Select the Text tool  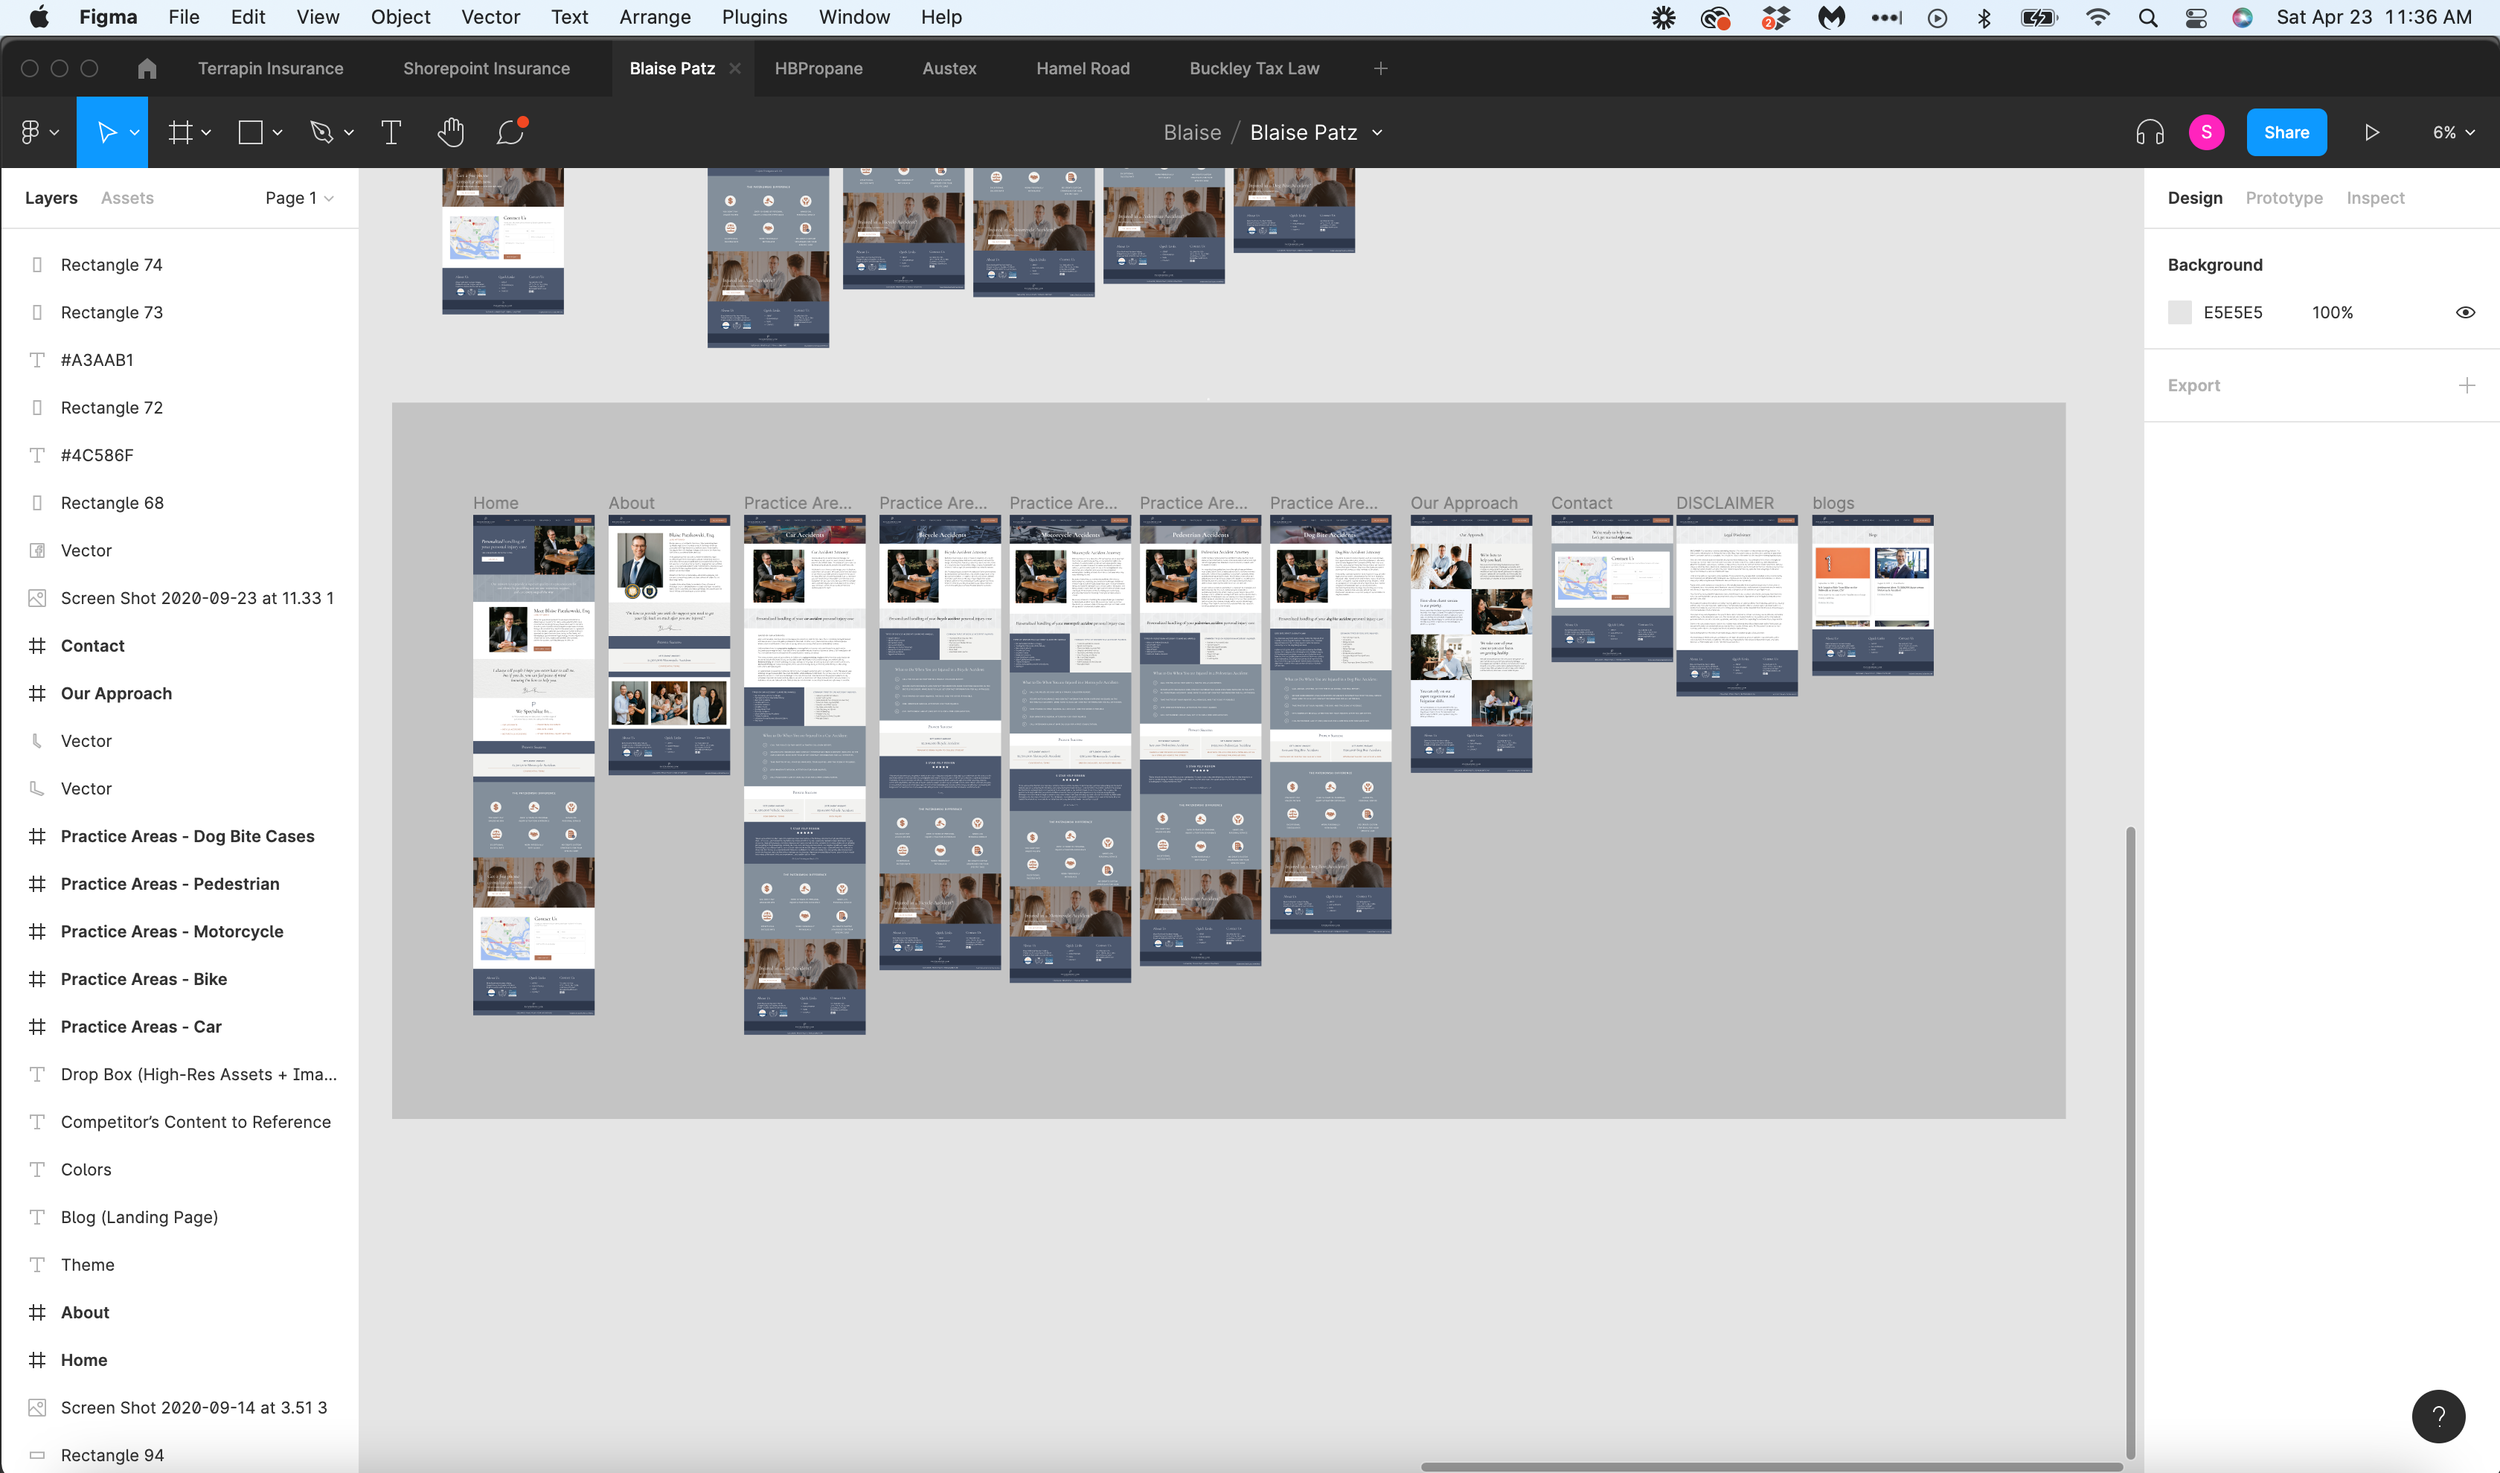pyautogui.click(x=391, y=132)
